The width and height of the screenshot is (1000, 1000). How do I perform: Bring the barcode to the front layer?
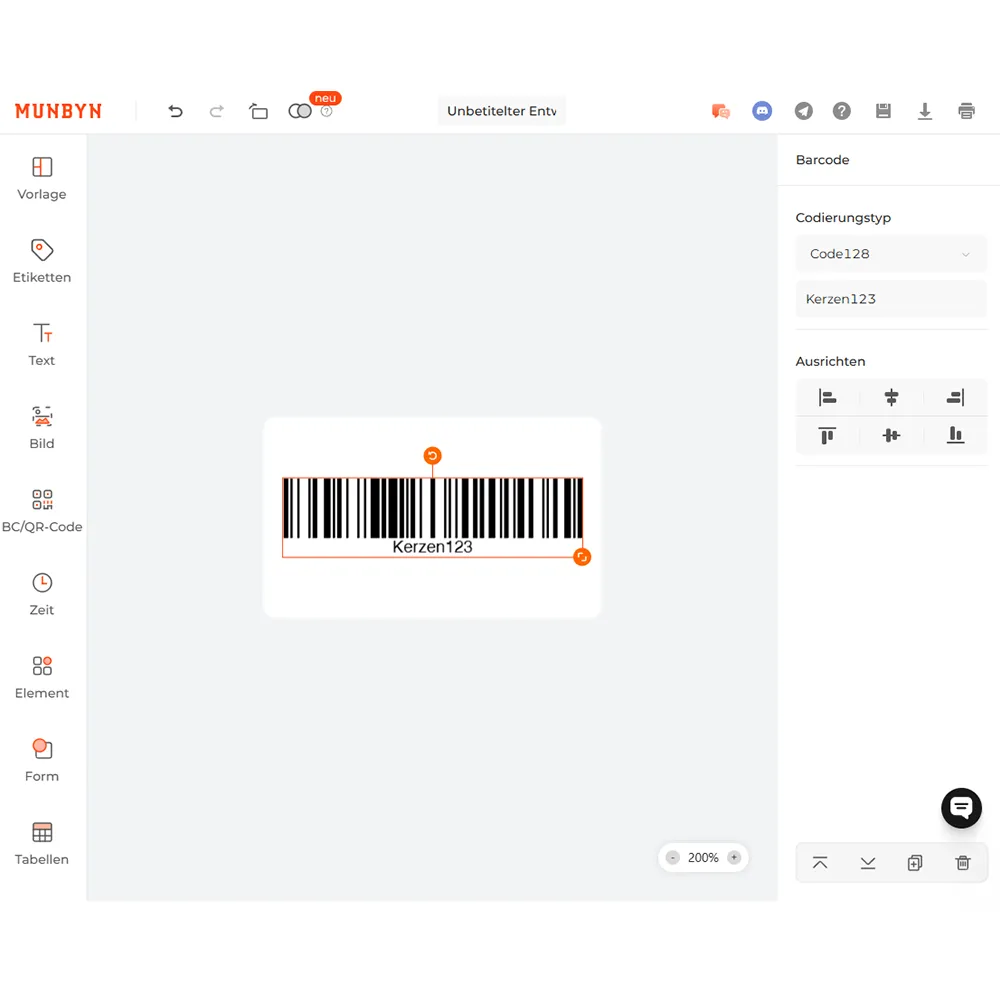click(x=820, y=863)
